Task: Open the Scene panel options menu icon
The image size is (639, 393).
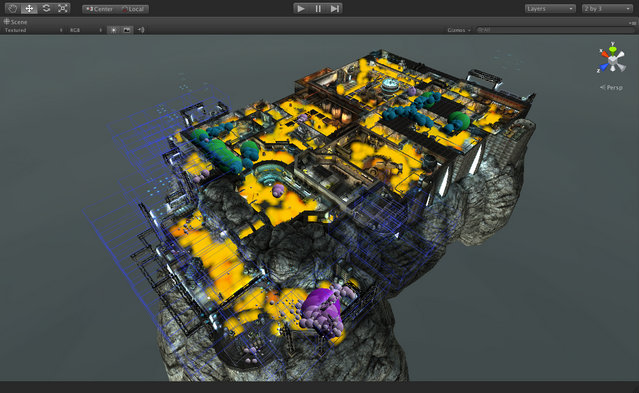Action: [x=632, y=23]
